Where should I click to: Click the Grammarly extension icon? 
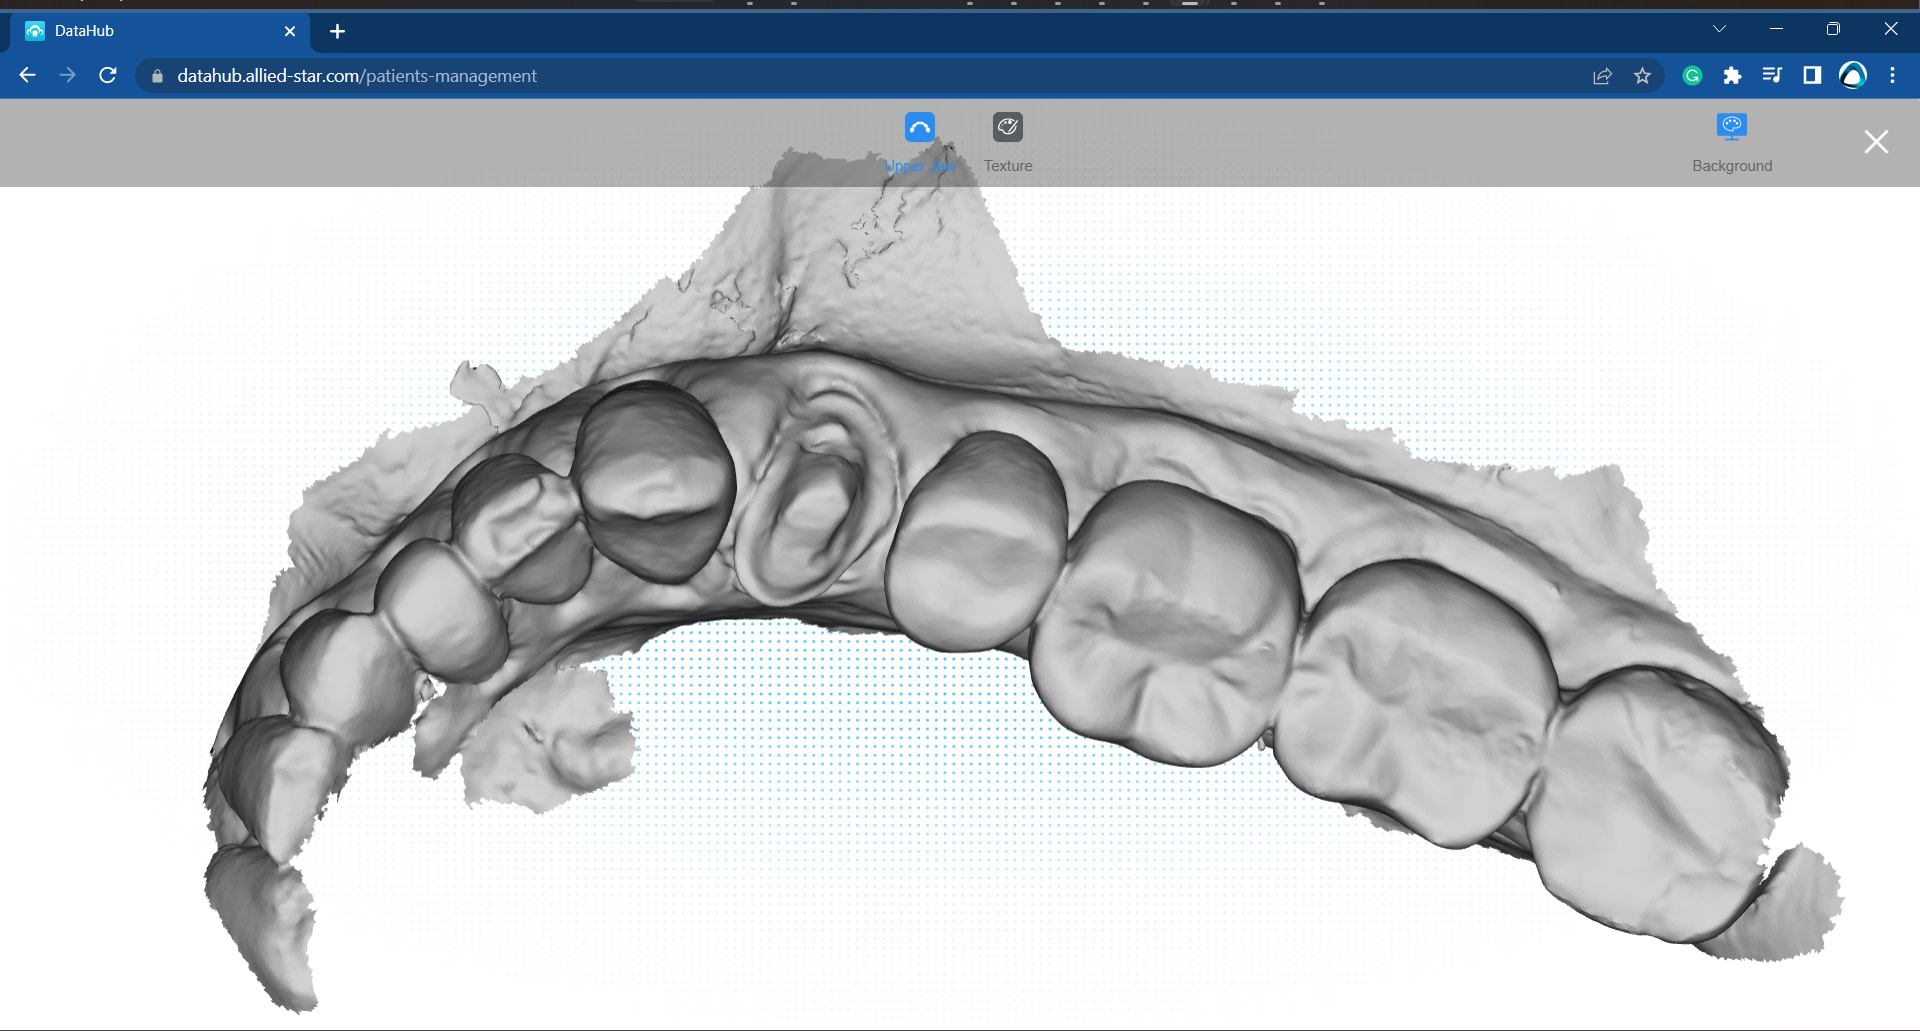pos(1692,75)
